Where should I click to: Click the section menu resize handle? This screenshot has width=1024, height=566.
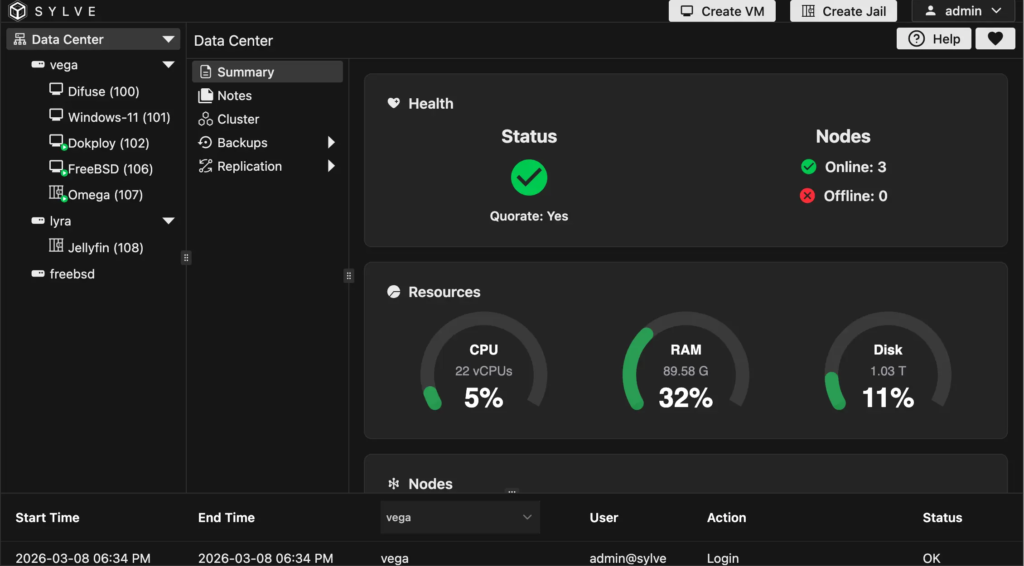click(x=349, y=275)
